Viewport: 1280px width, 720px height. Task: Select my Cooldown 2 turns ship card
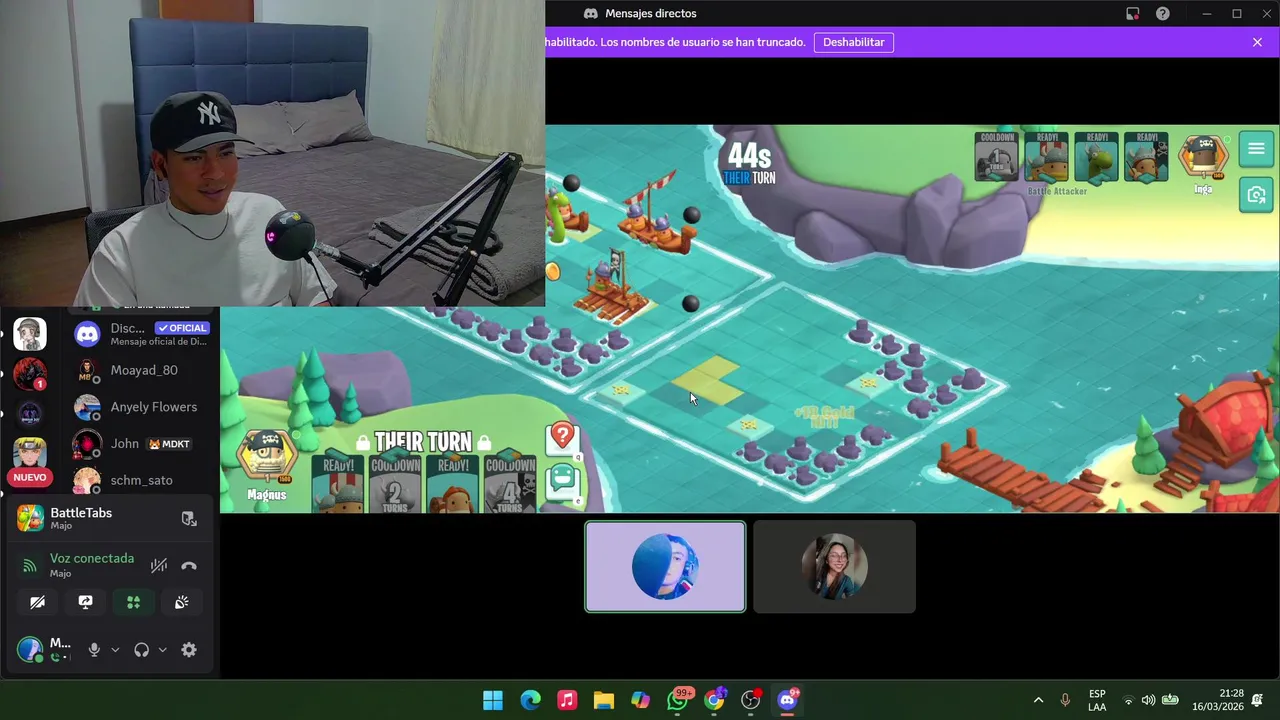click(x=396, y=484)
